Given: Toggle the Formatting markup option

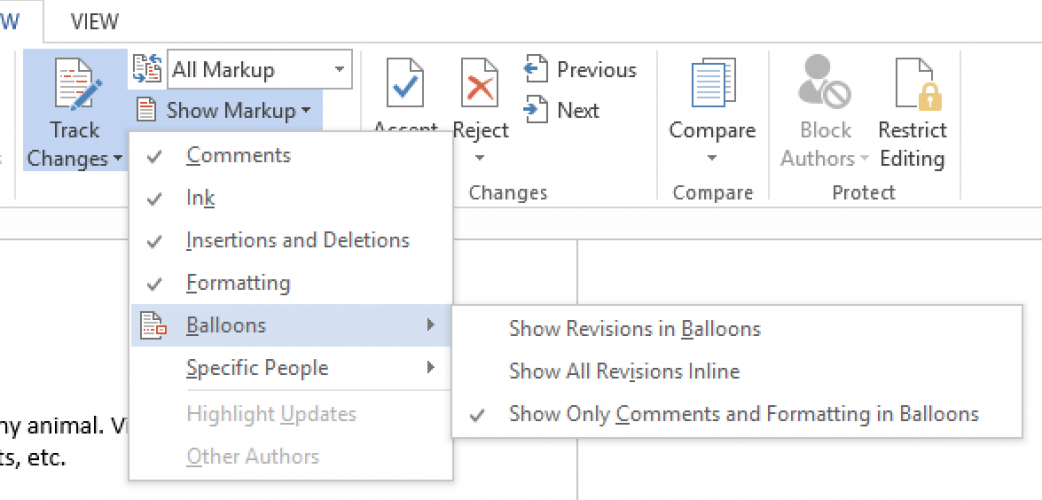Looking at the screenshot, I should pyautogui.click(x=238, y=283).
